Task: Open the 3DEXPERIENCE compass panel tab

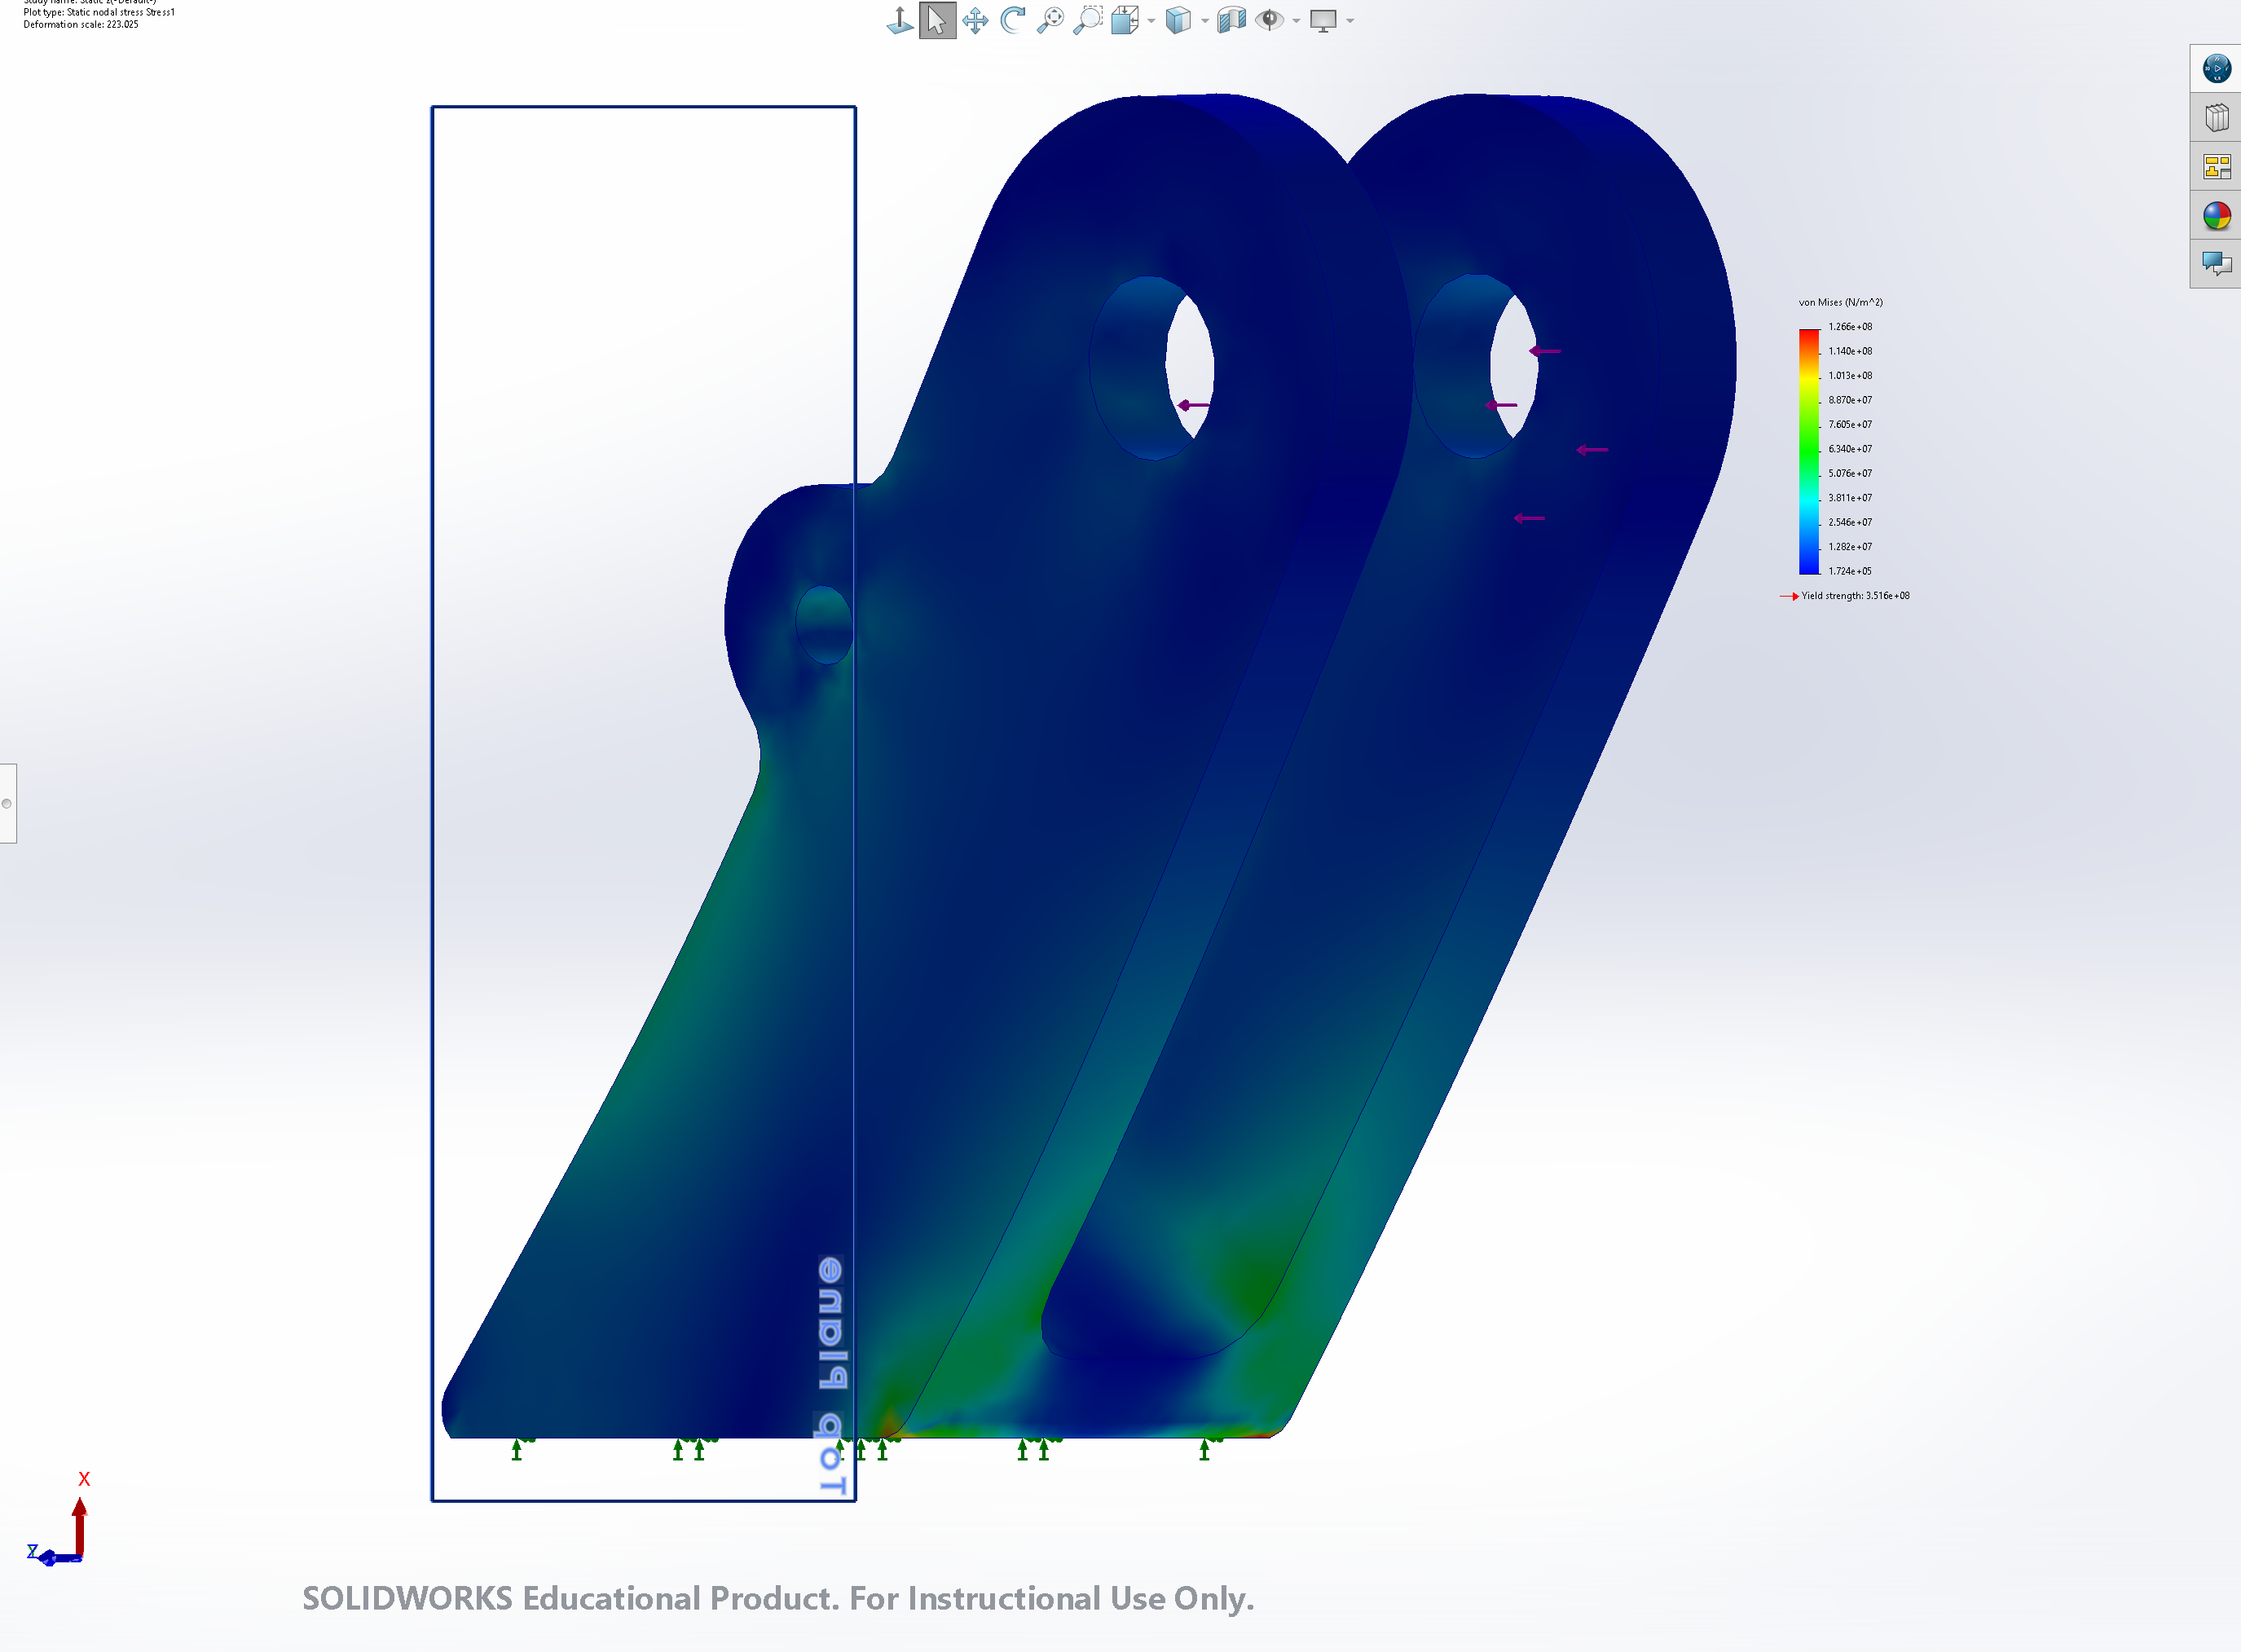Action: point(2216,69)
